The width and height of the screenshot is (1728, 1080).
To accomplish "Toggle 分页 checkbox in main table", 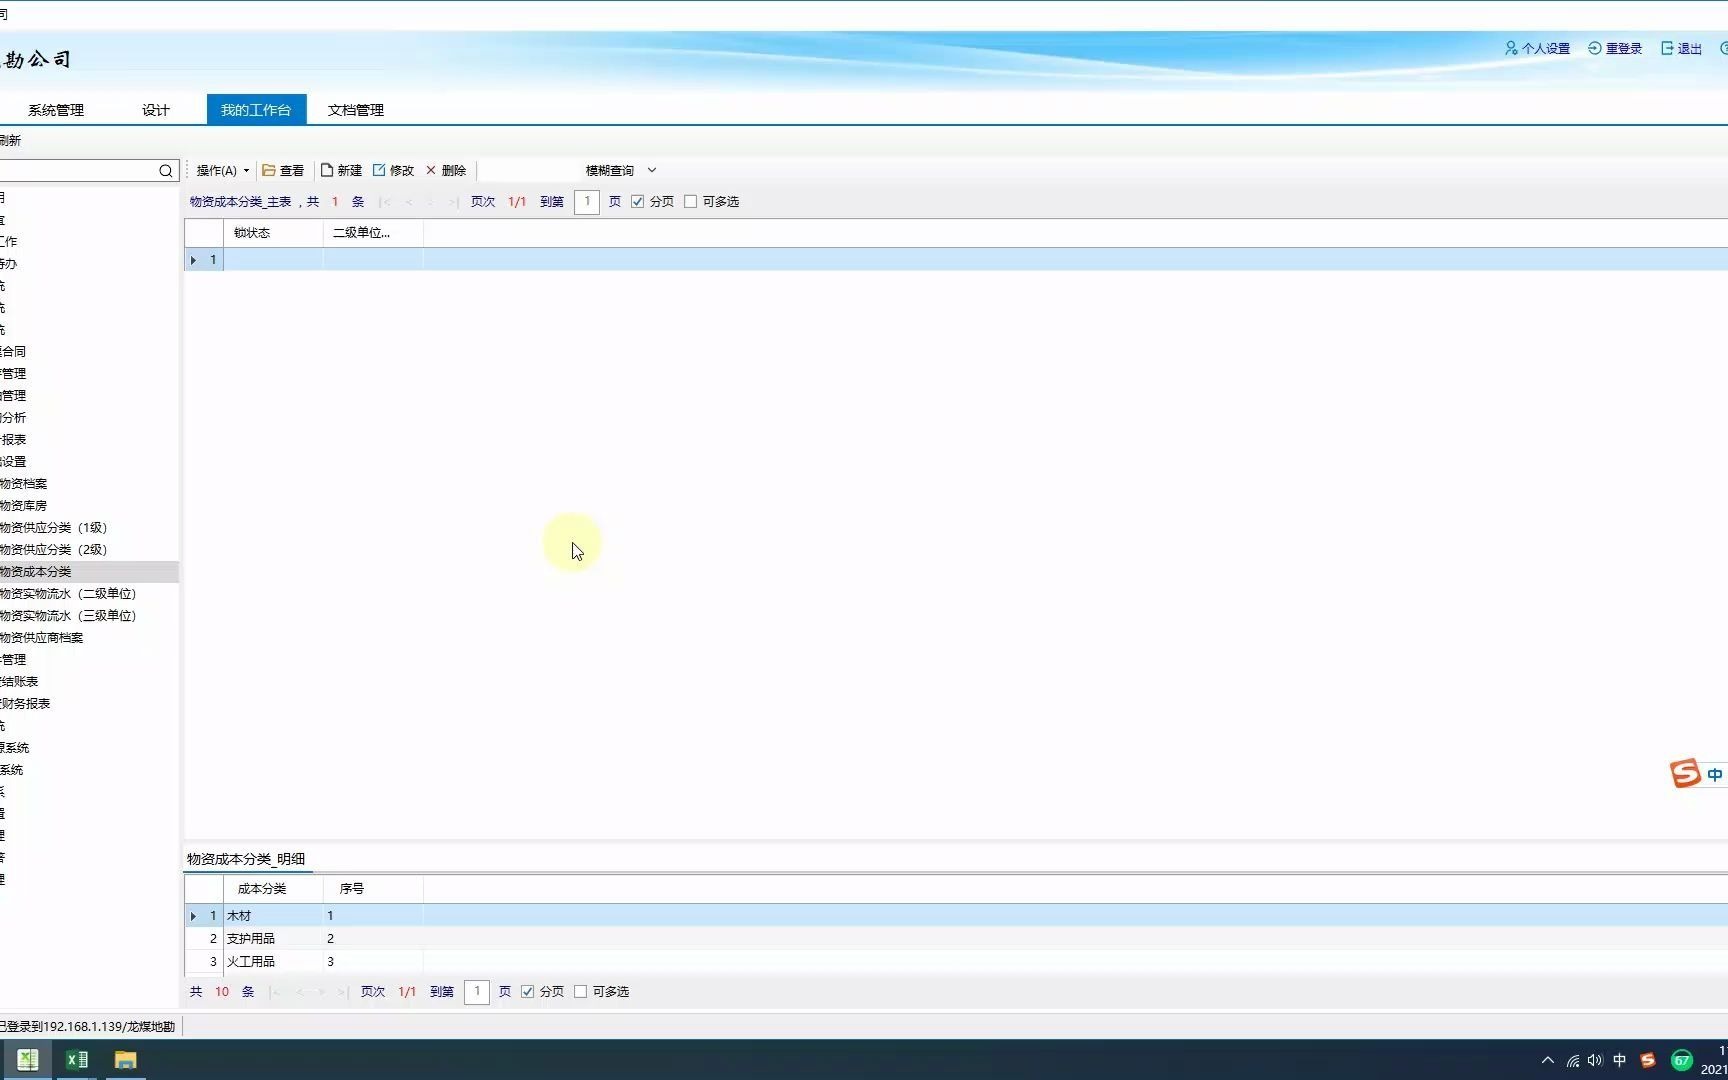I will point(637,202).
